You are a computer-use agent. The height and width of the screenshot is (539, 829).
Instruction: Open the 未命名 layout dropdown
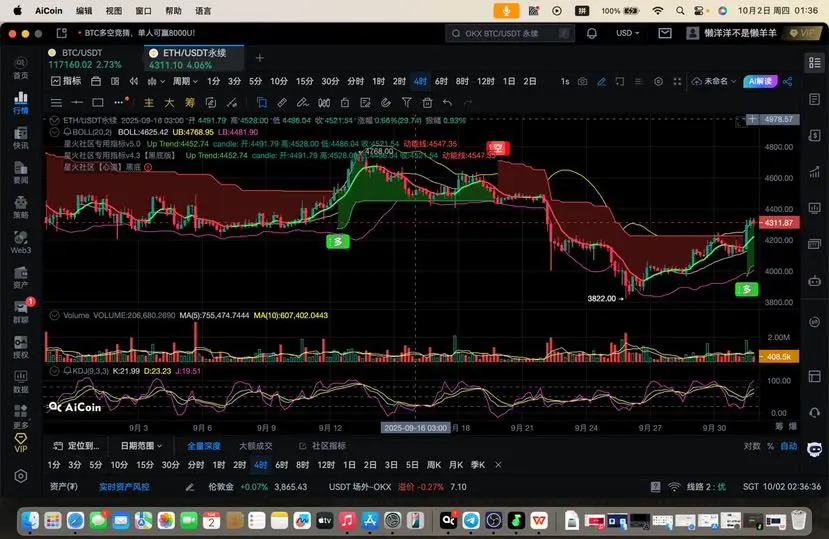(x=714, y=81)
